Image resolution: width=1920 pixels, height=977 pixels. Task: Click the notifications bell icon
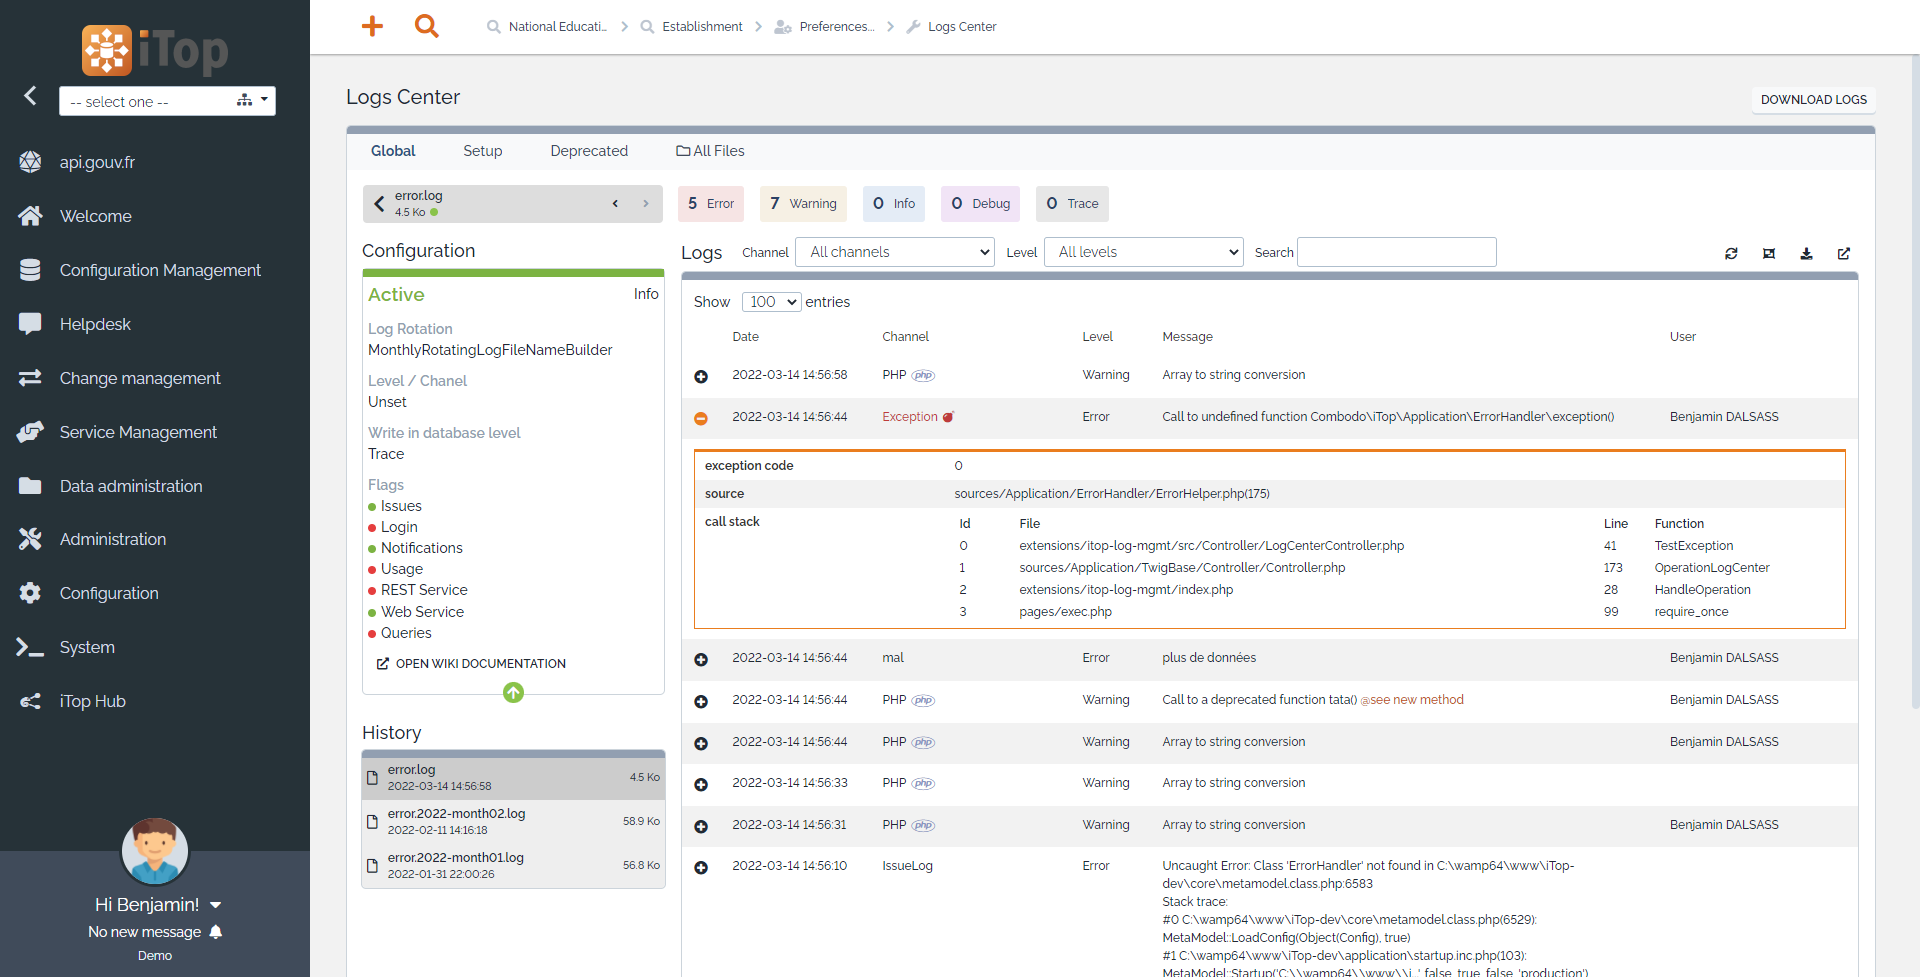216,932
